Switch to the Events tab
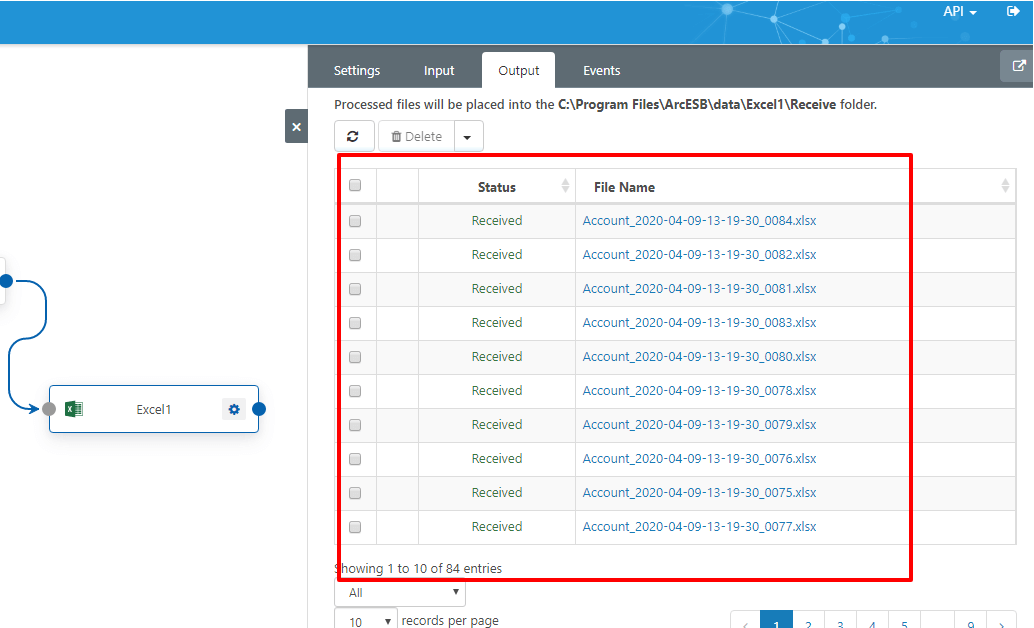 point(601,71)
